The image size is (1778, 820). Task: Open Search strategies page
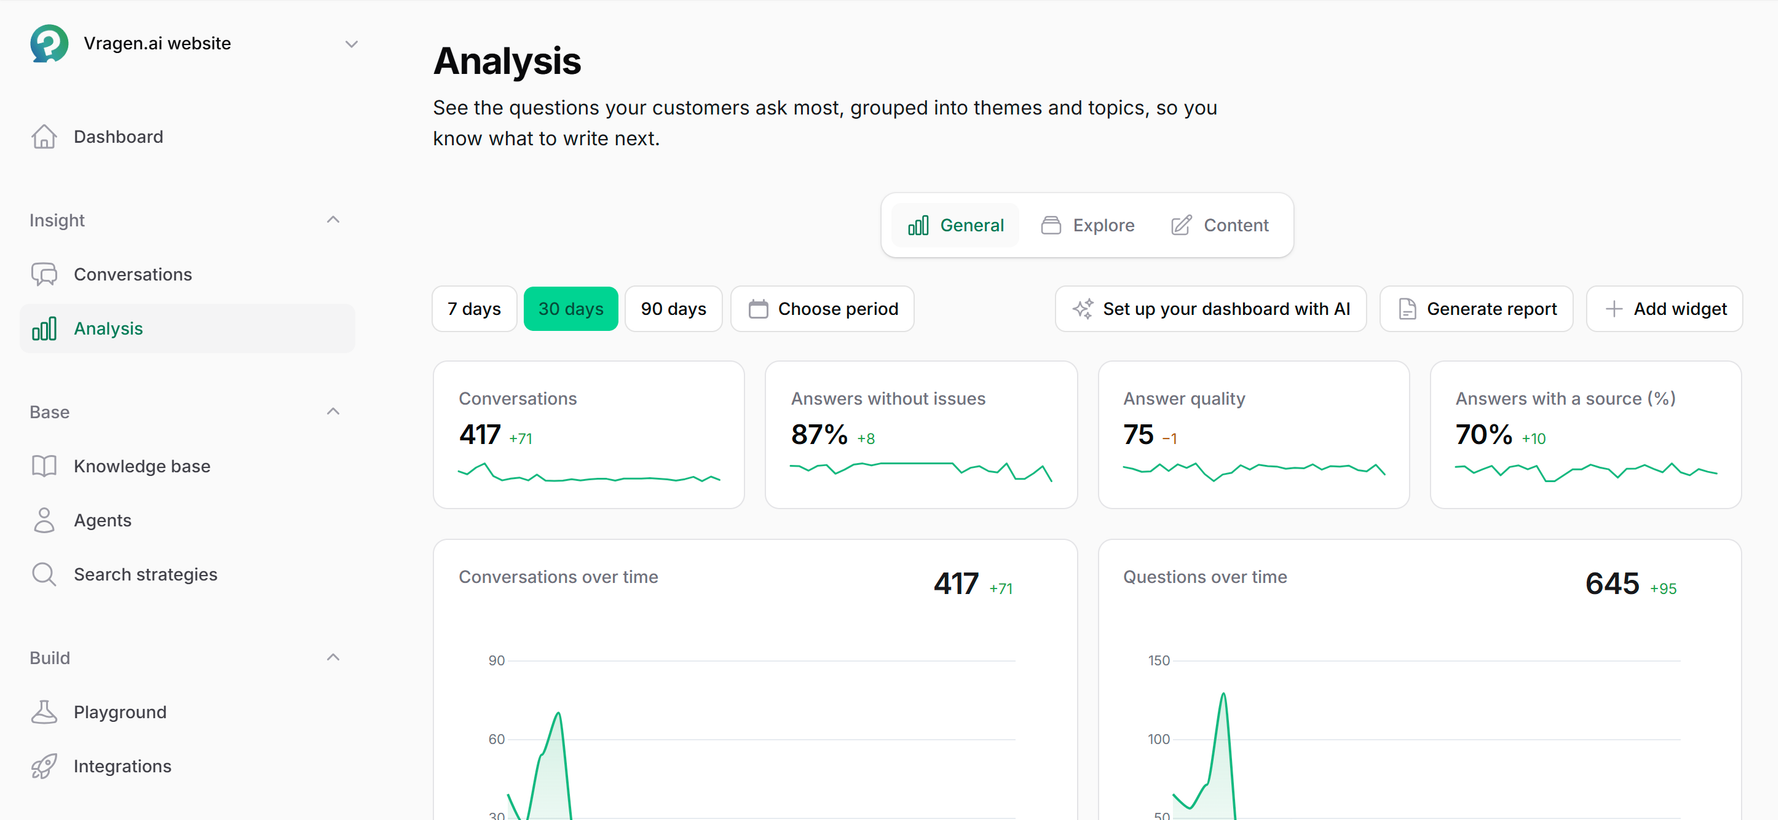[187, 574]
